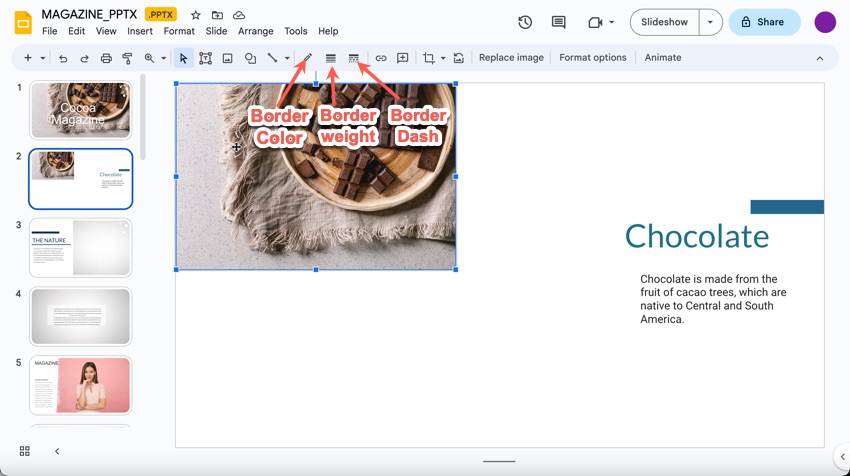This screenshot has width=850, height=476.
Task: Select slide 5 pink woman thumbnail
Action: click(81, 385)
